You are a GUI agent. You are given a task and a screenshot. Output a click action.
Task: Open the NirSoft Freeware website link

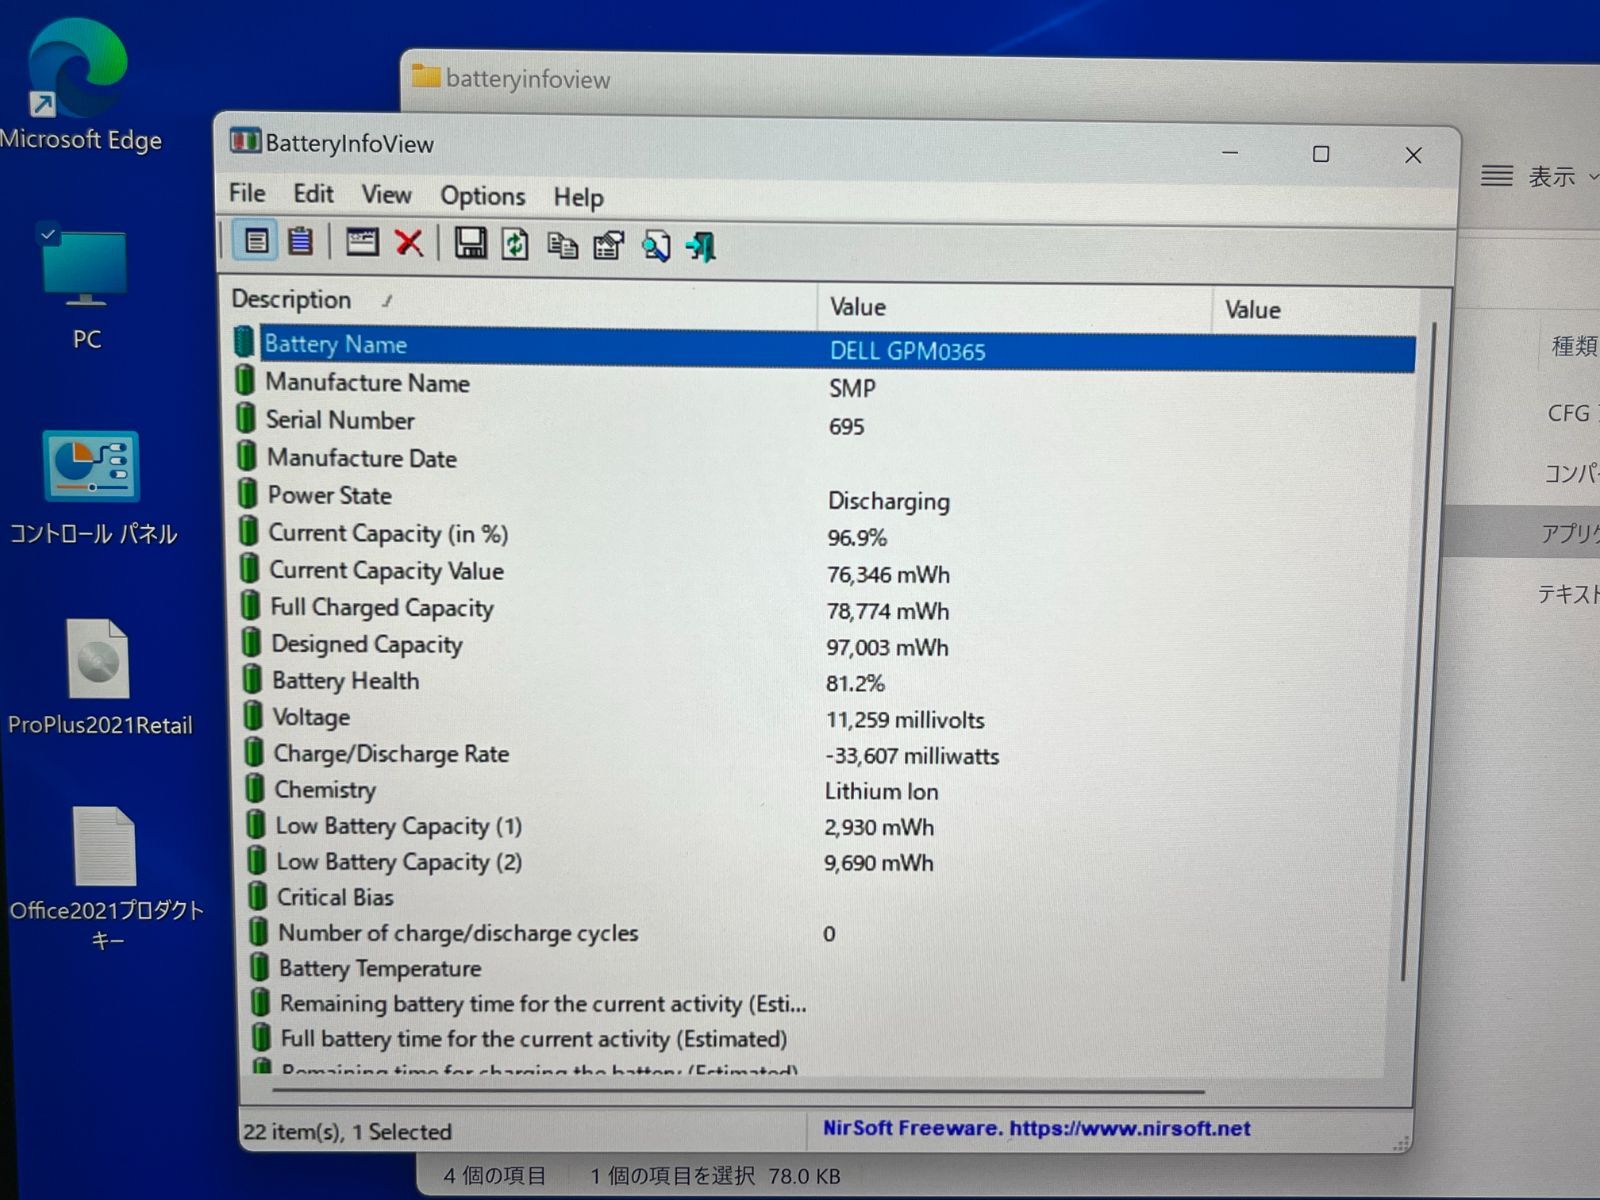point(1036,1128)
